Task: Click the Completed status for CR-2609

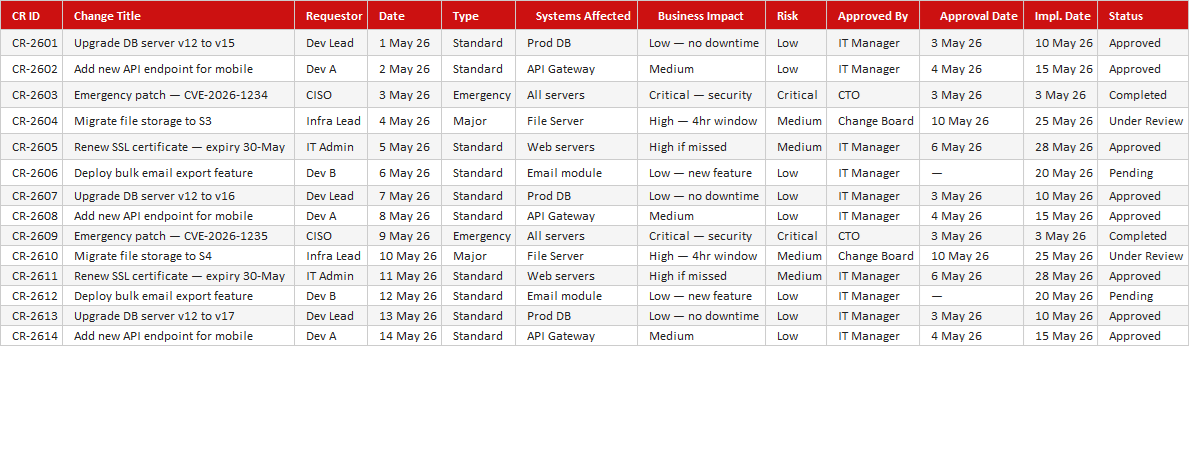Action: pyautogui.click(x=1143, y=236)
